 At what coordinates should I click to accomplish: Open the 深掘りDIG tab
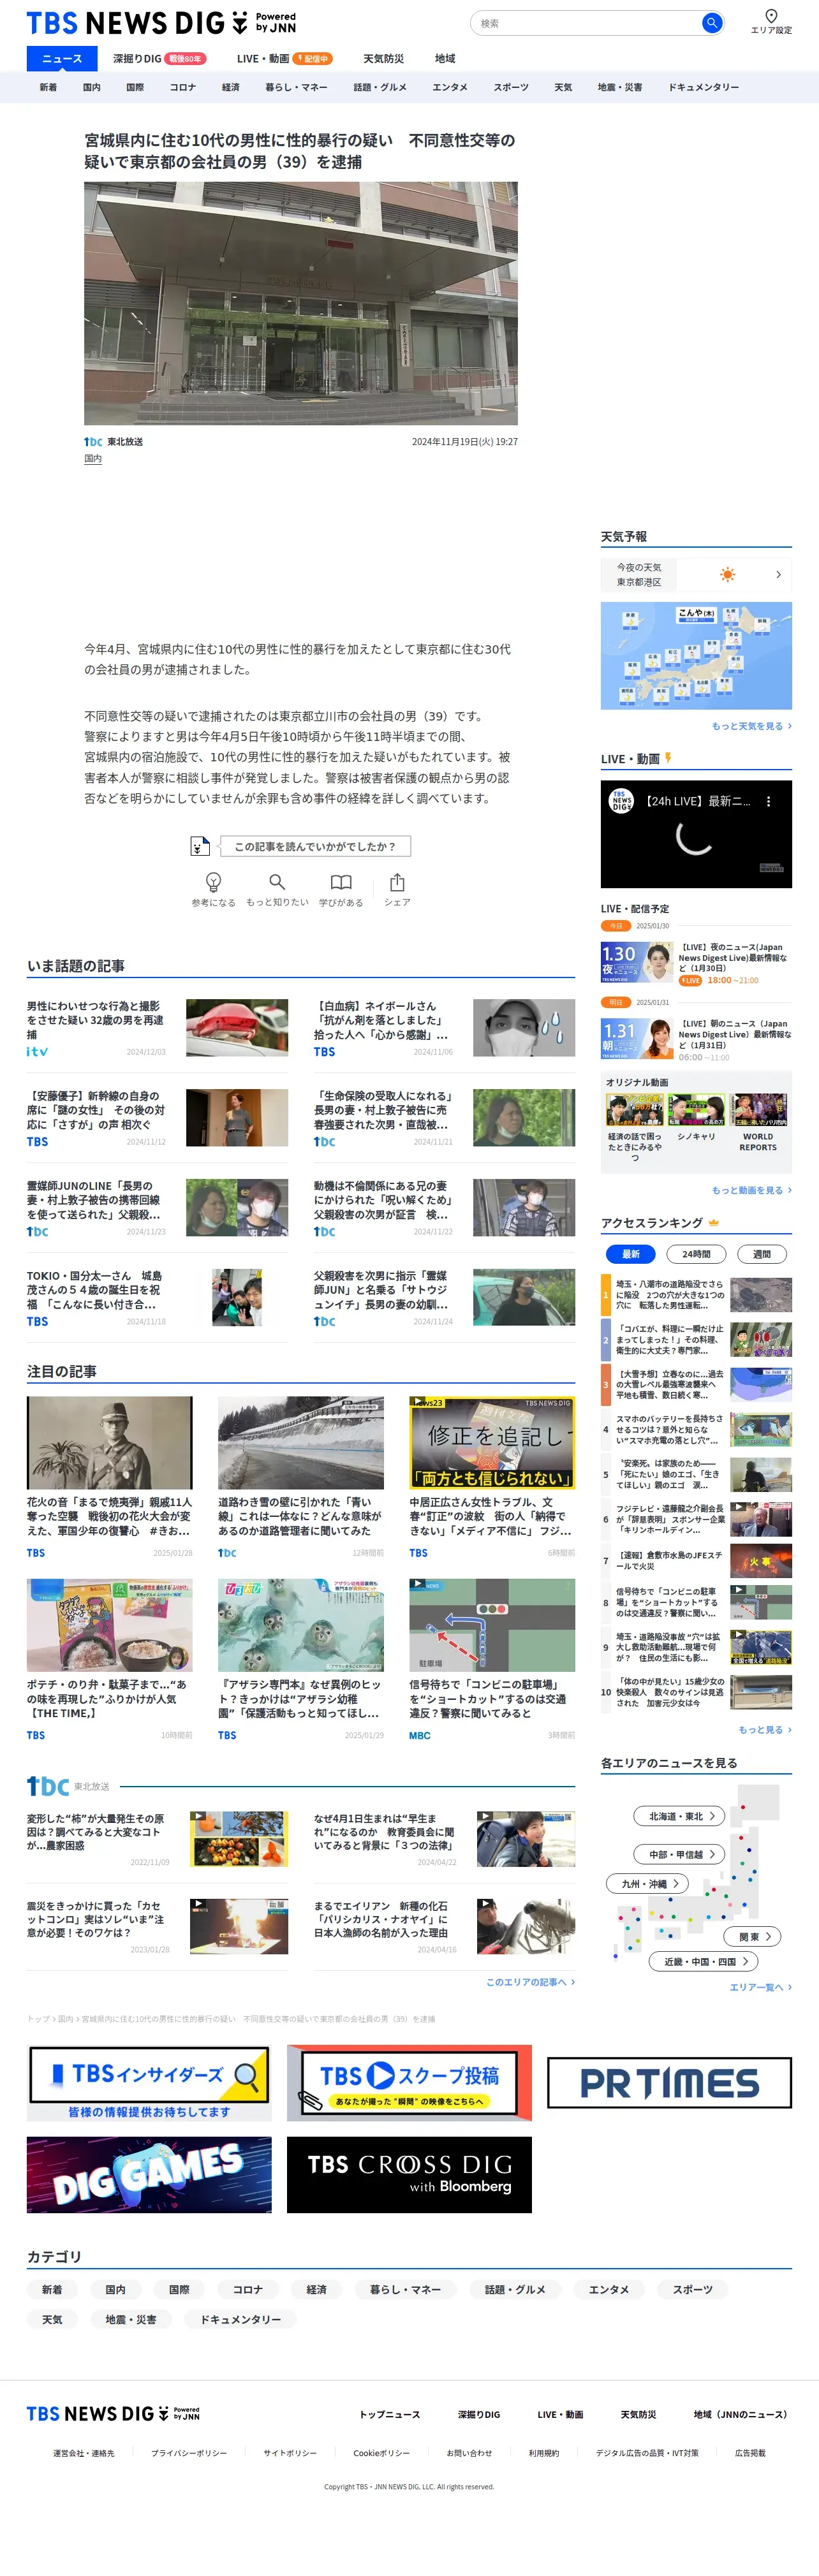click(159, 59)
